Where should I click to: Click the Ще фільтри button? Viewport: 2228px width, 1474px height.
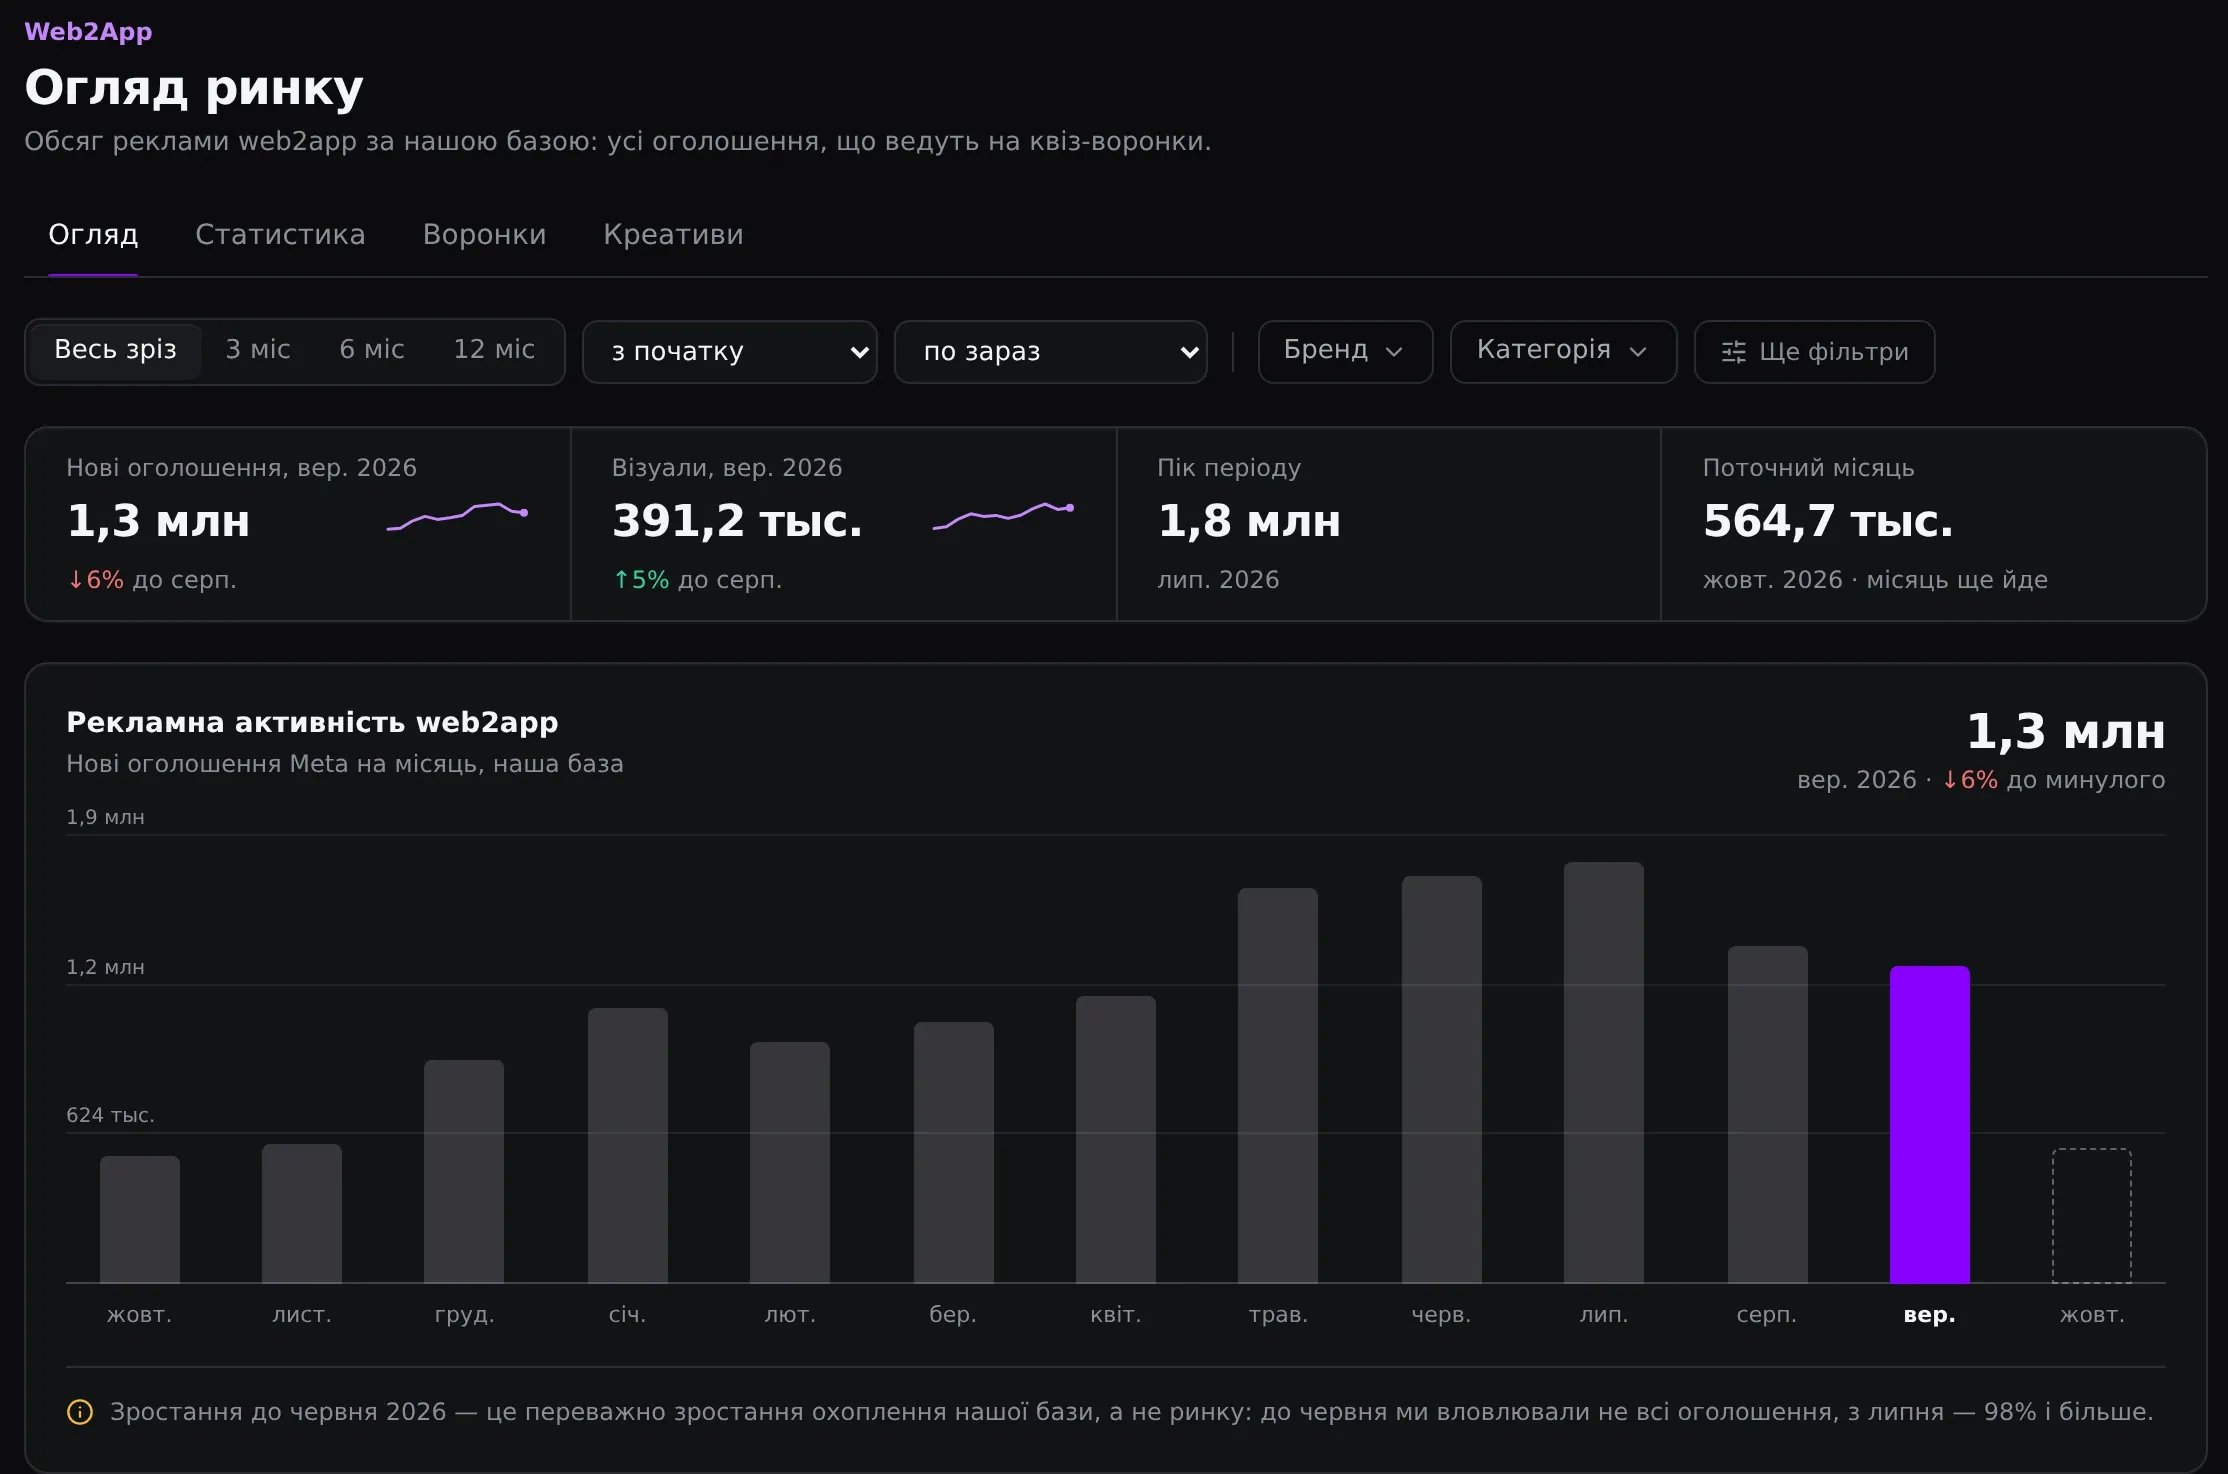pyautogui.click(x=1814, y=352)
